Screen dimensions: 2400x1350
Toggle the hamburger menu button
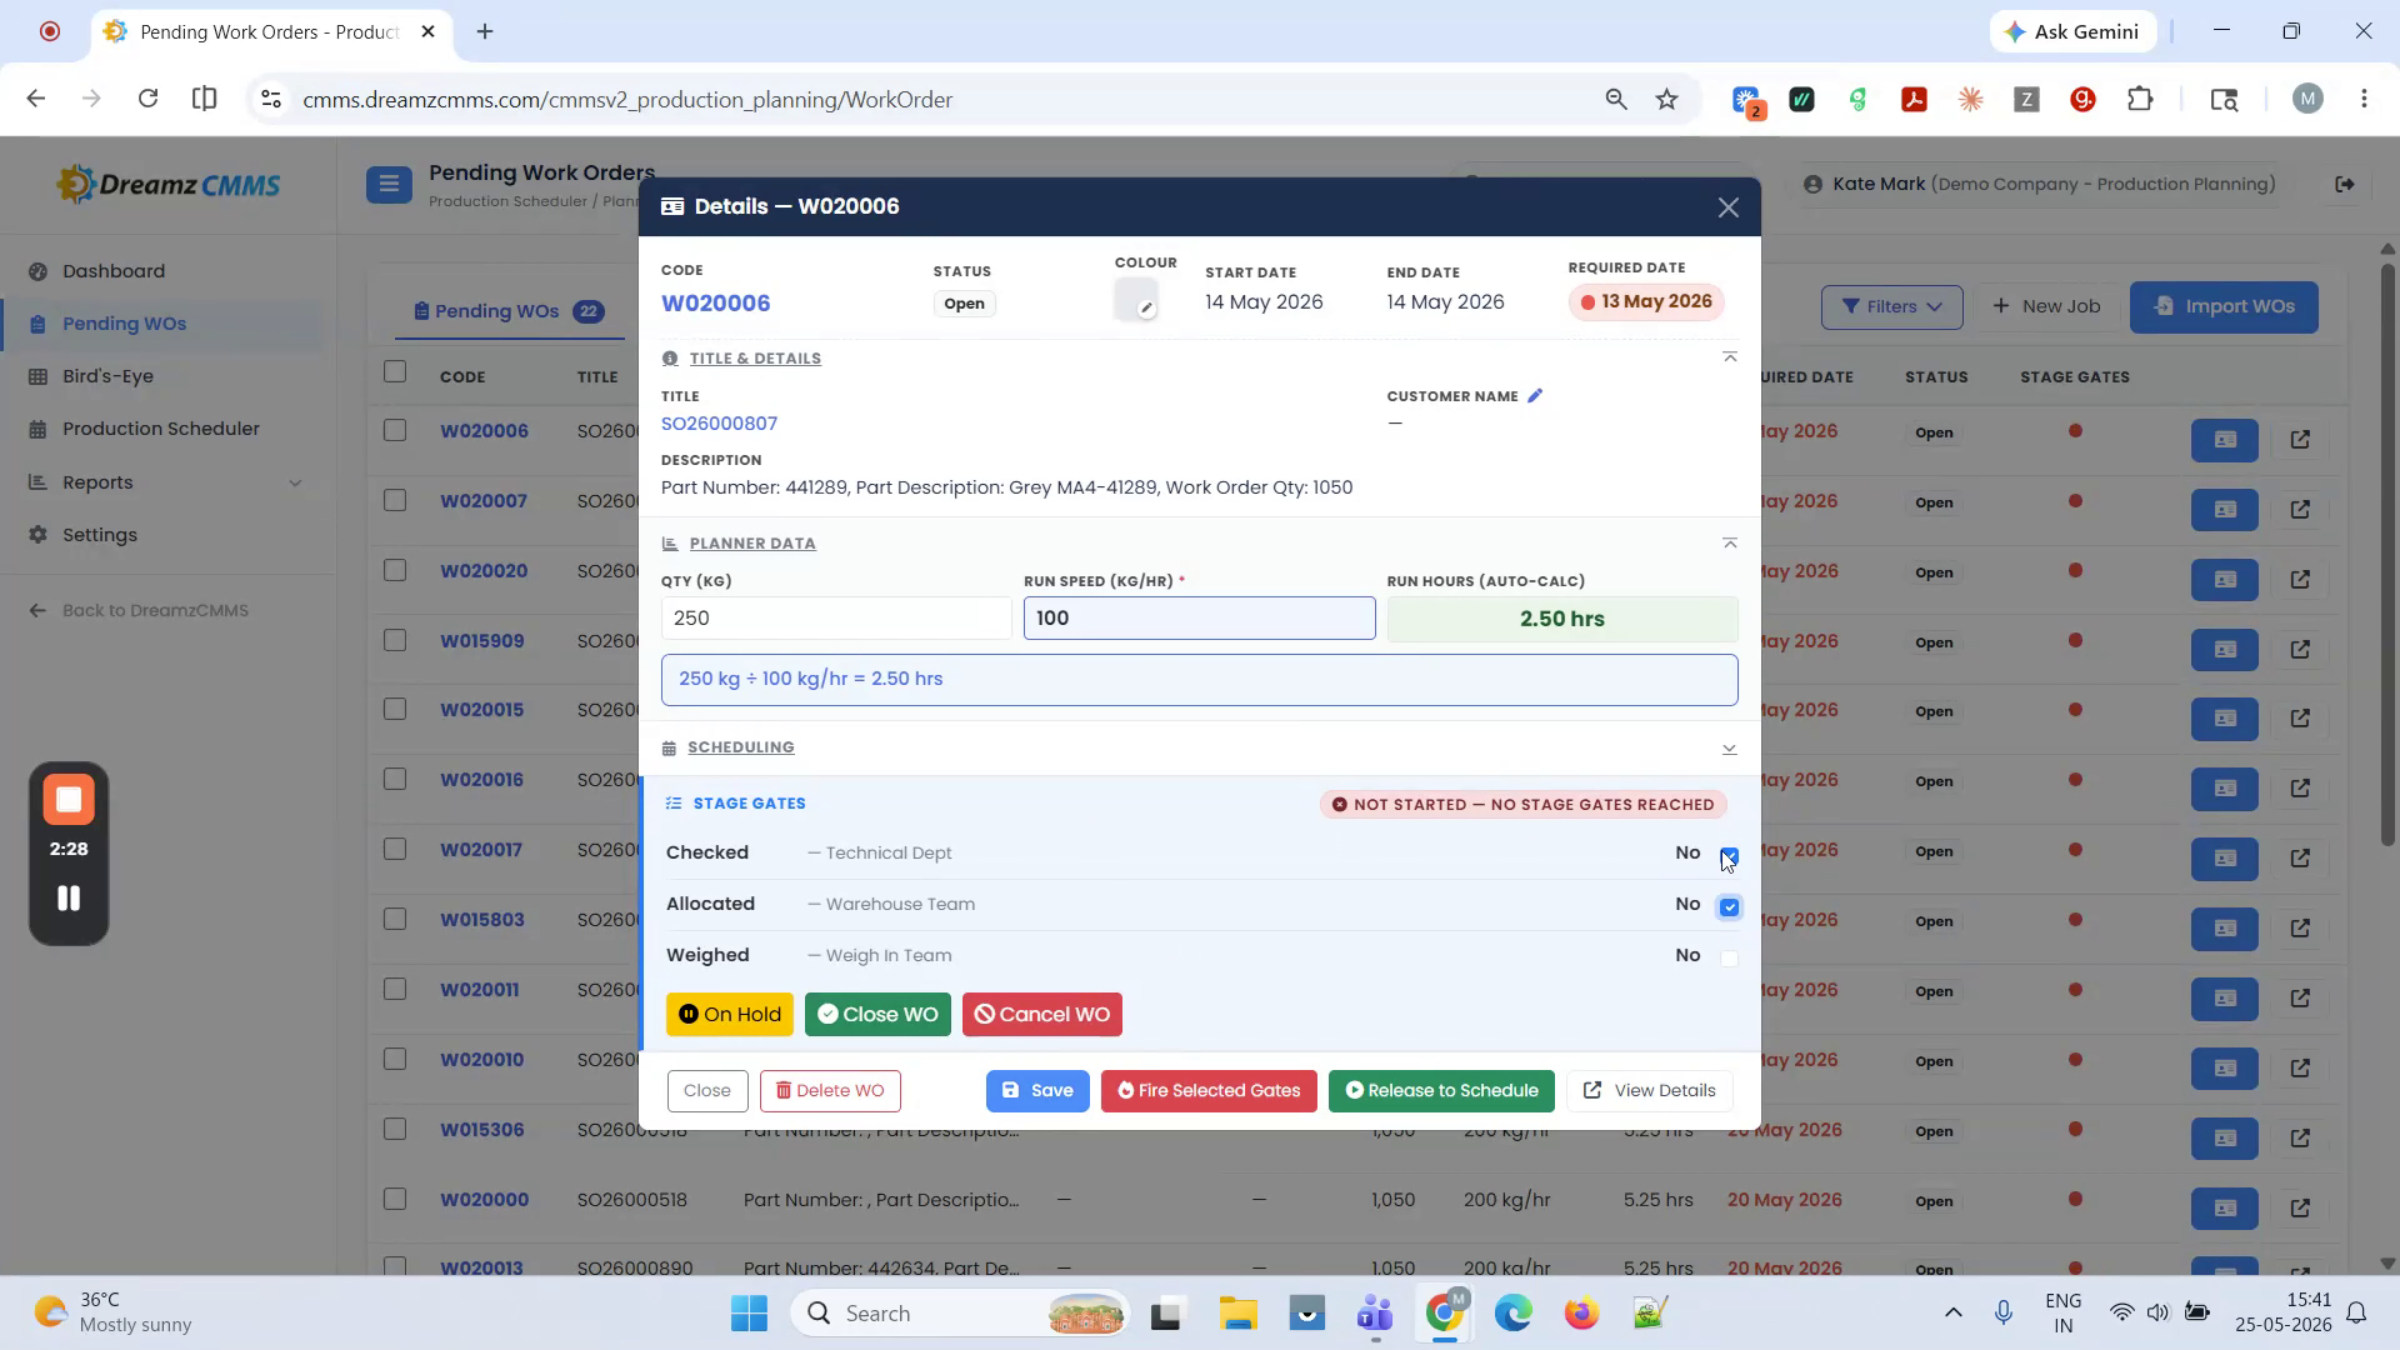point(389,184)
